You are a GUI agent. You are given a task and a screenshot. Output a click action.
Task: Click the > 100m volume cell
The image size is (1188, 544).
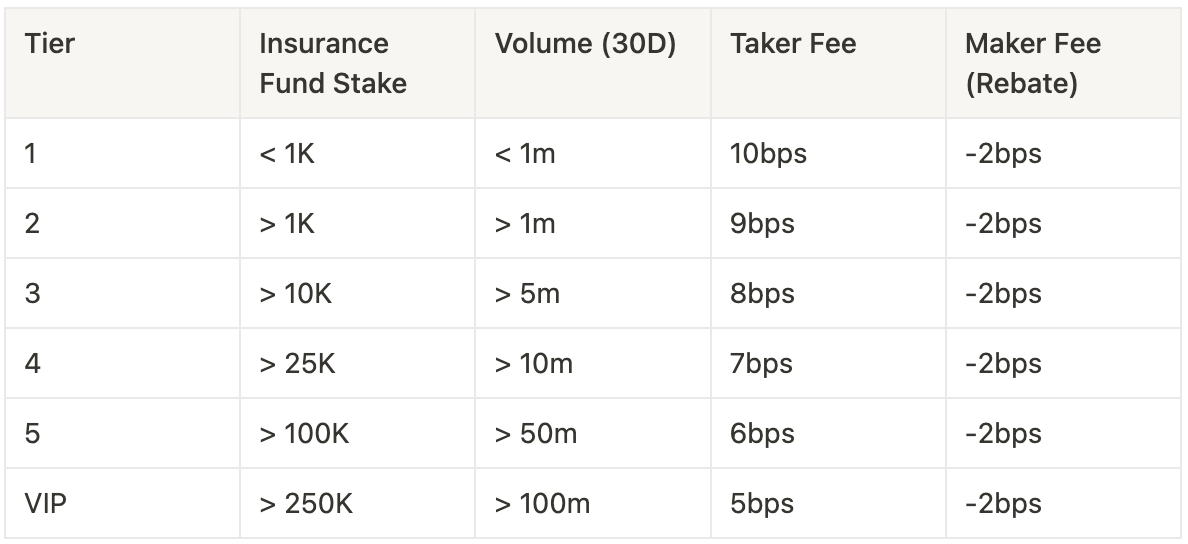(x=542, y=504)
